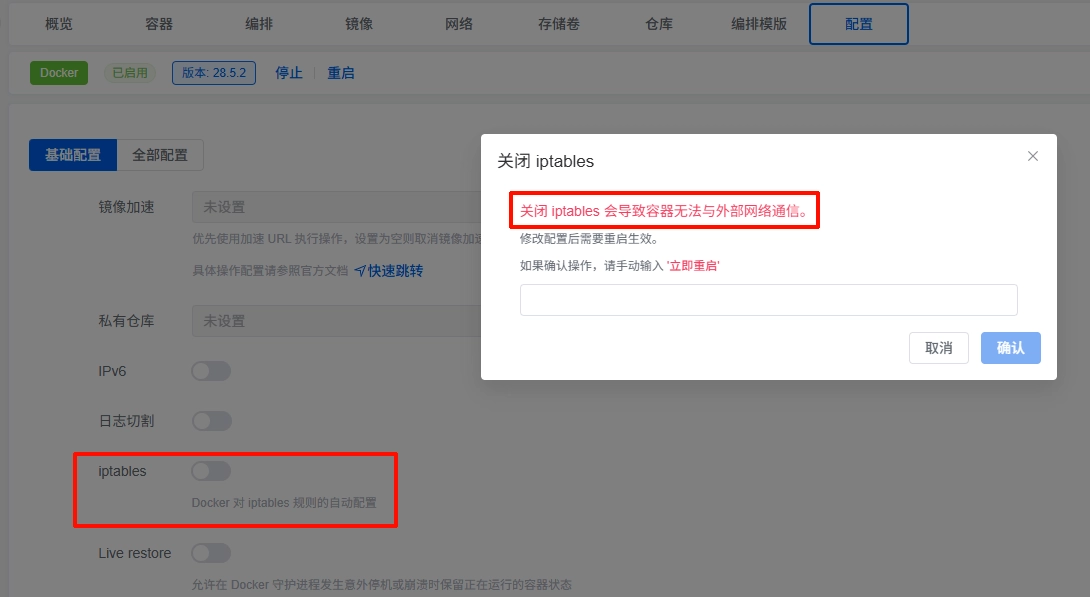Open the 概览 overview page
1090x597 pixels.
point(58,24)
